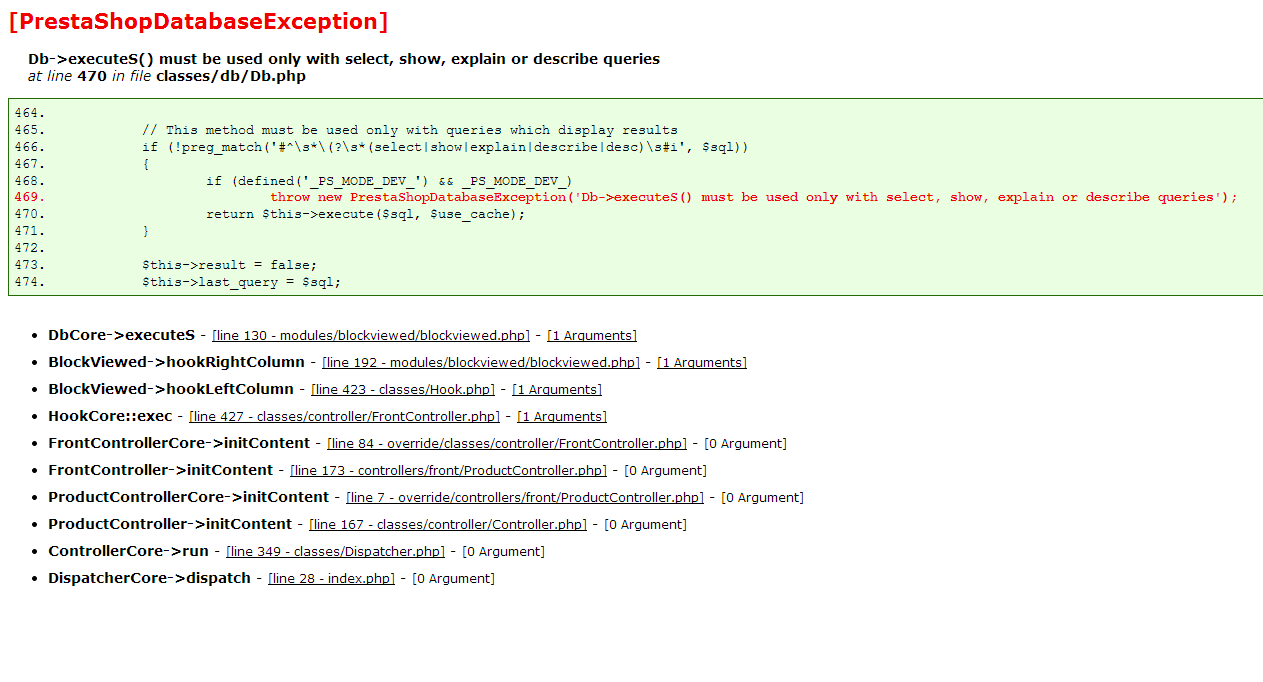Click the $this->result = false line
The height and width of the screenshot is (682, 1263).
tap(229, 265)
